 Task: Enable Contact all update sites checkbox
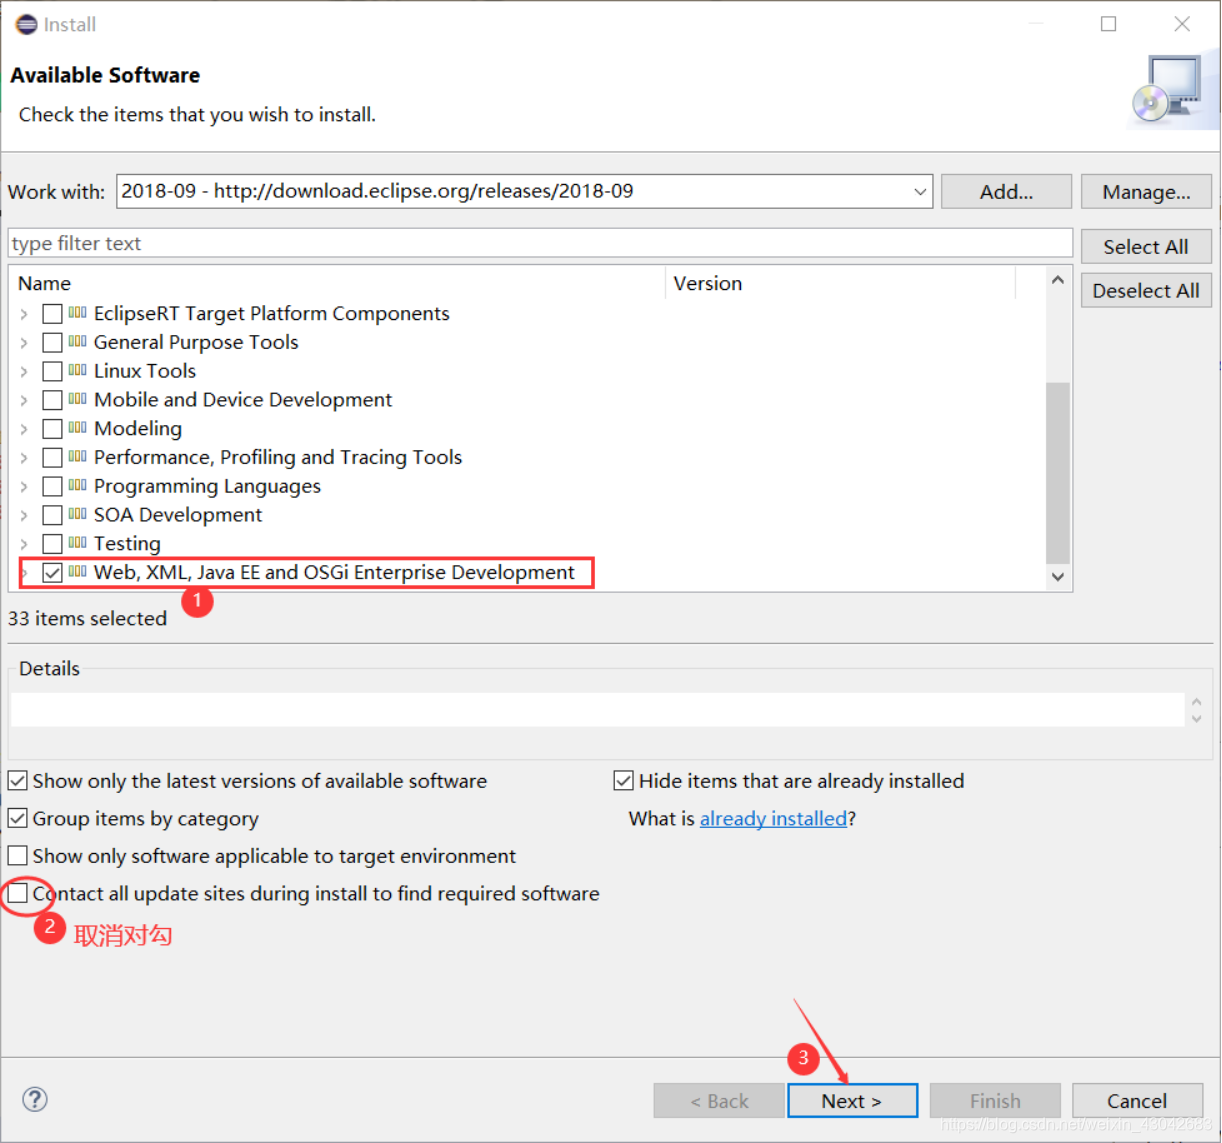18,894
